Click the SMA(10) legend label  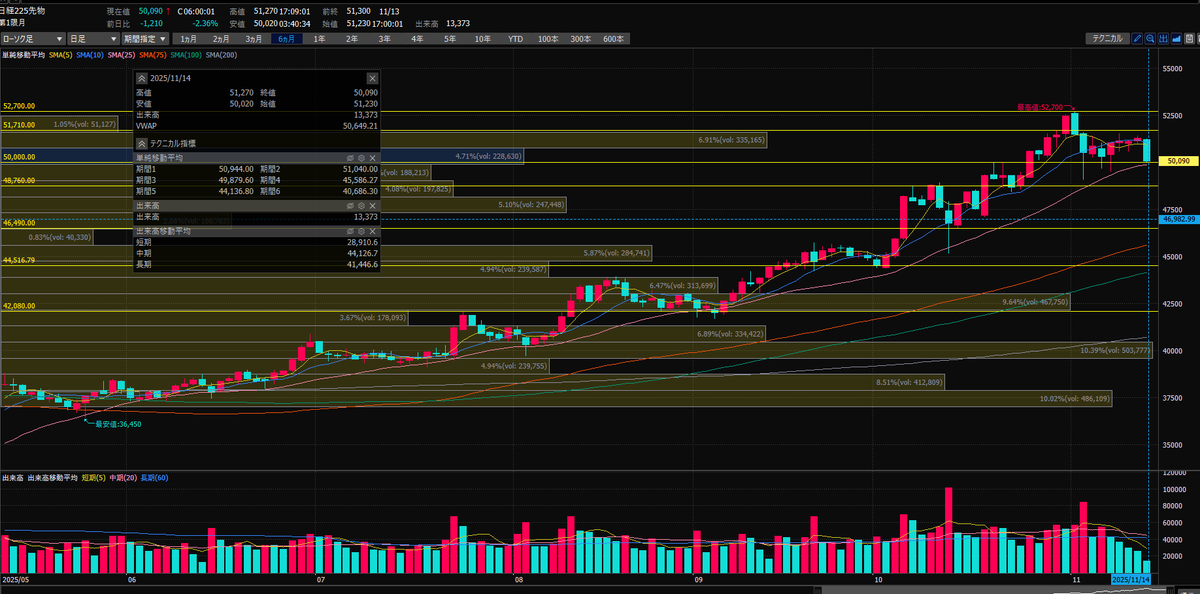pos(90,55)
